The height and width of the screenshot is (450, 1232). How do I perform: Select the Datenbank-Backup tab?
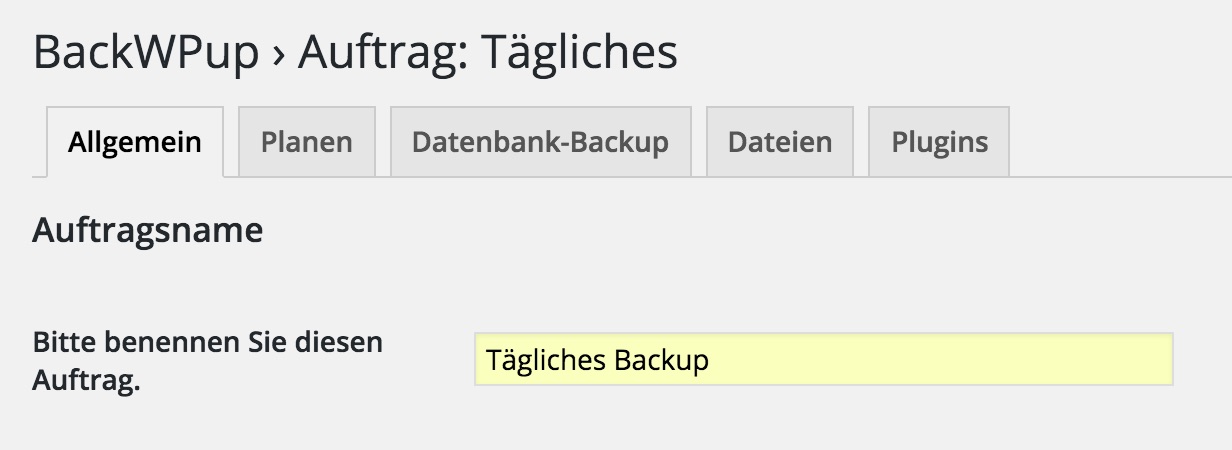point(540,142)
